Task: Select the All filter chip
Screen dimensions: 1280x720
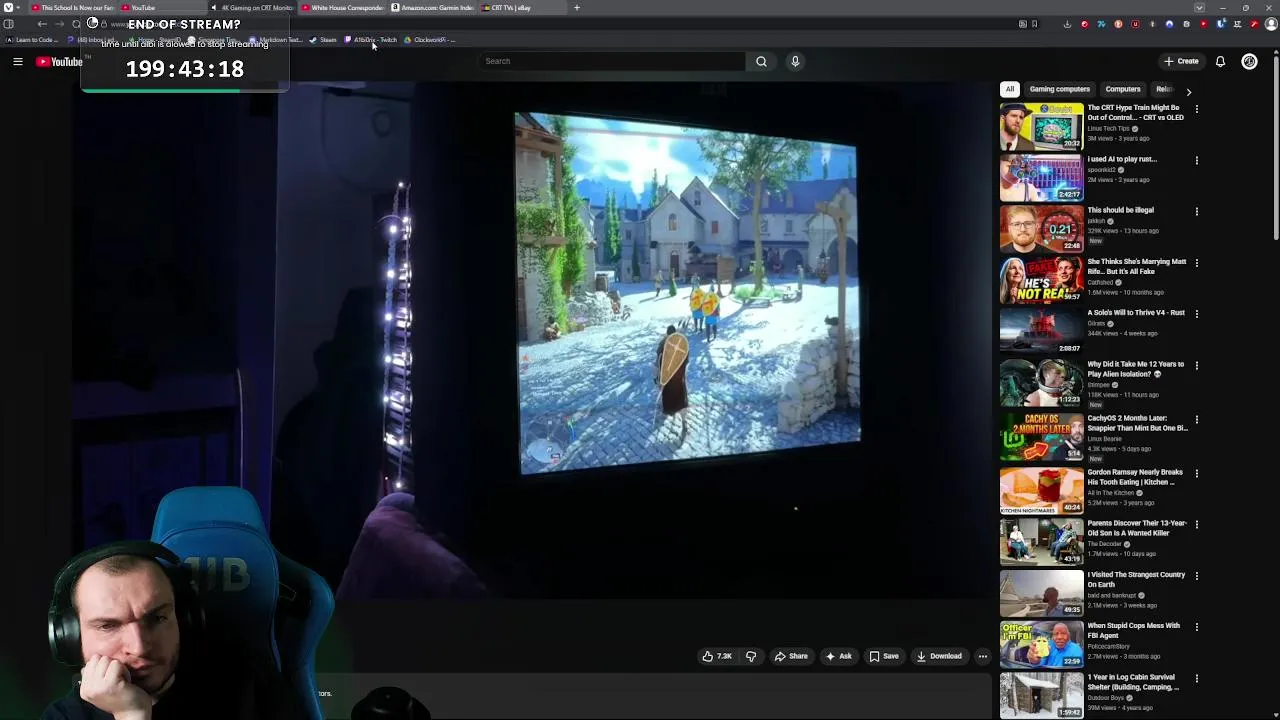Action: click(1010, 89)
